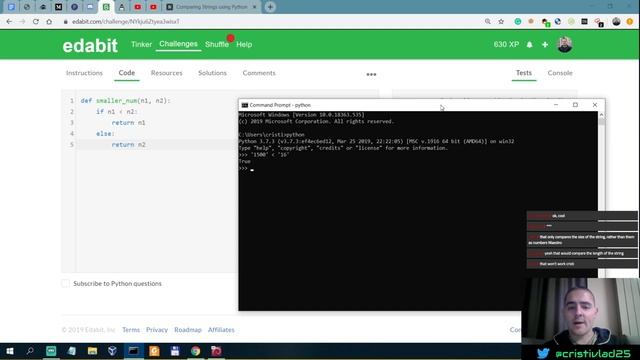Tick Subscribe to Python questions checkbox
The height and width of the screenshot is (360, 640).
coord(65,283)
